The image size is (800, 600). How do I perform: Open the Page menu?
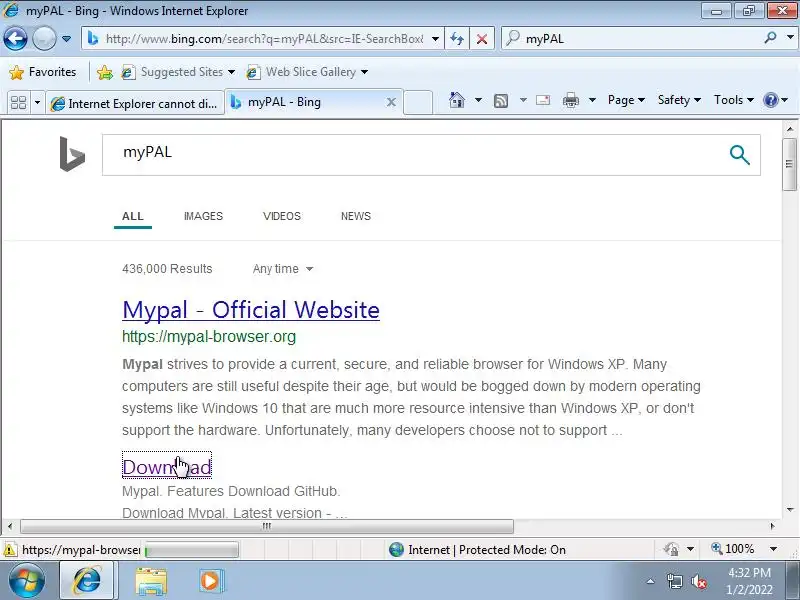click(626, 100)
